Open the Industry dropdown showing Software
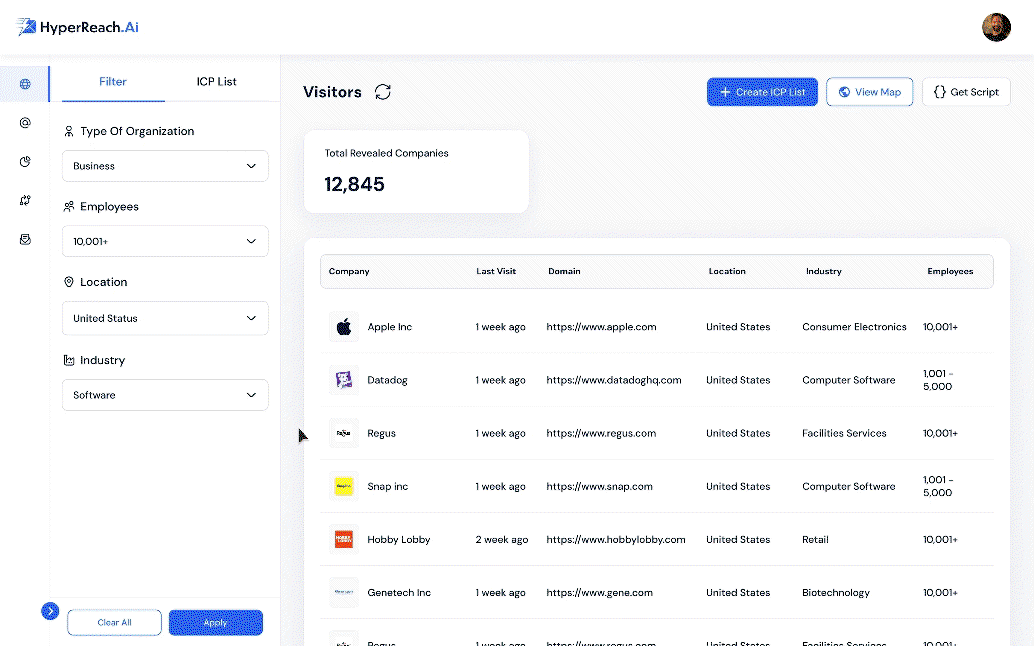1034x646 pixels. click(165, 395)
